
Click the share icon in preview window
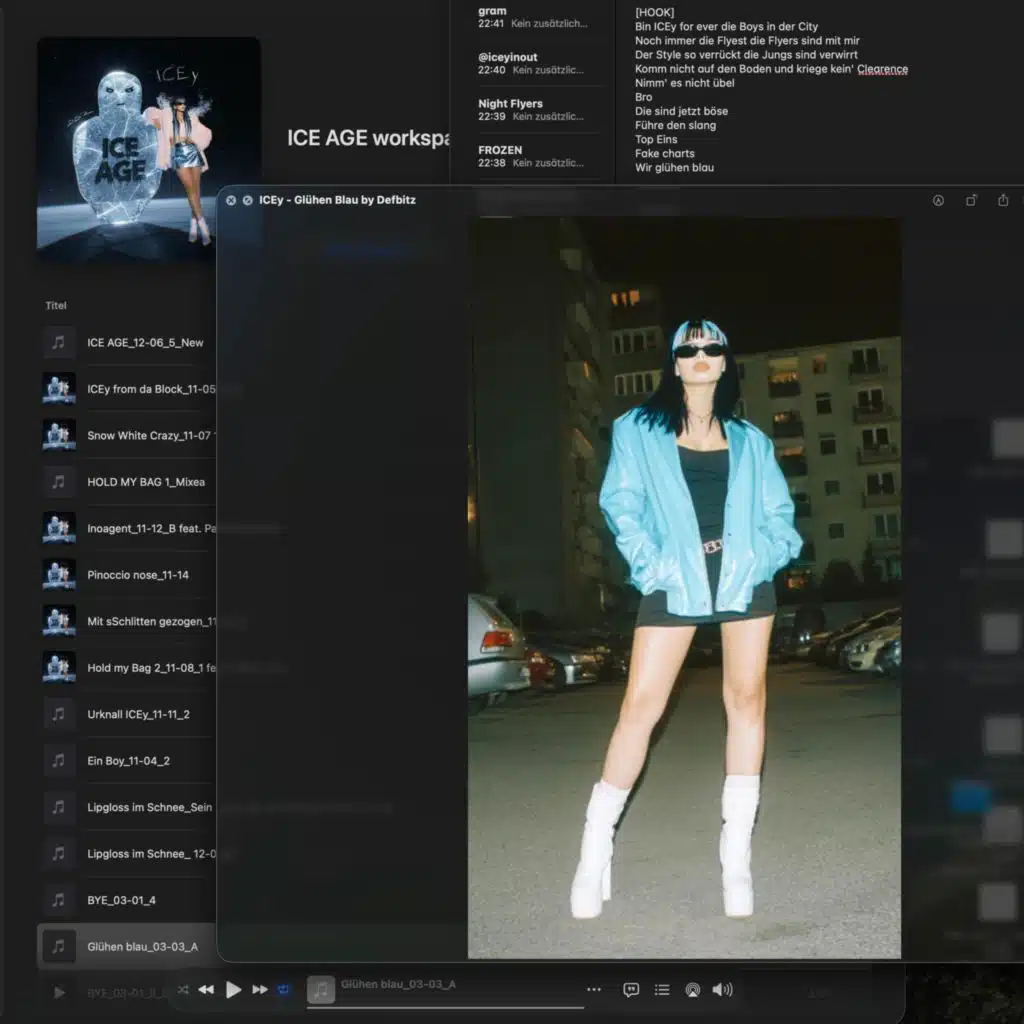tap(1003, 200)
